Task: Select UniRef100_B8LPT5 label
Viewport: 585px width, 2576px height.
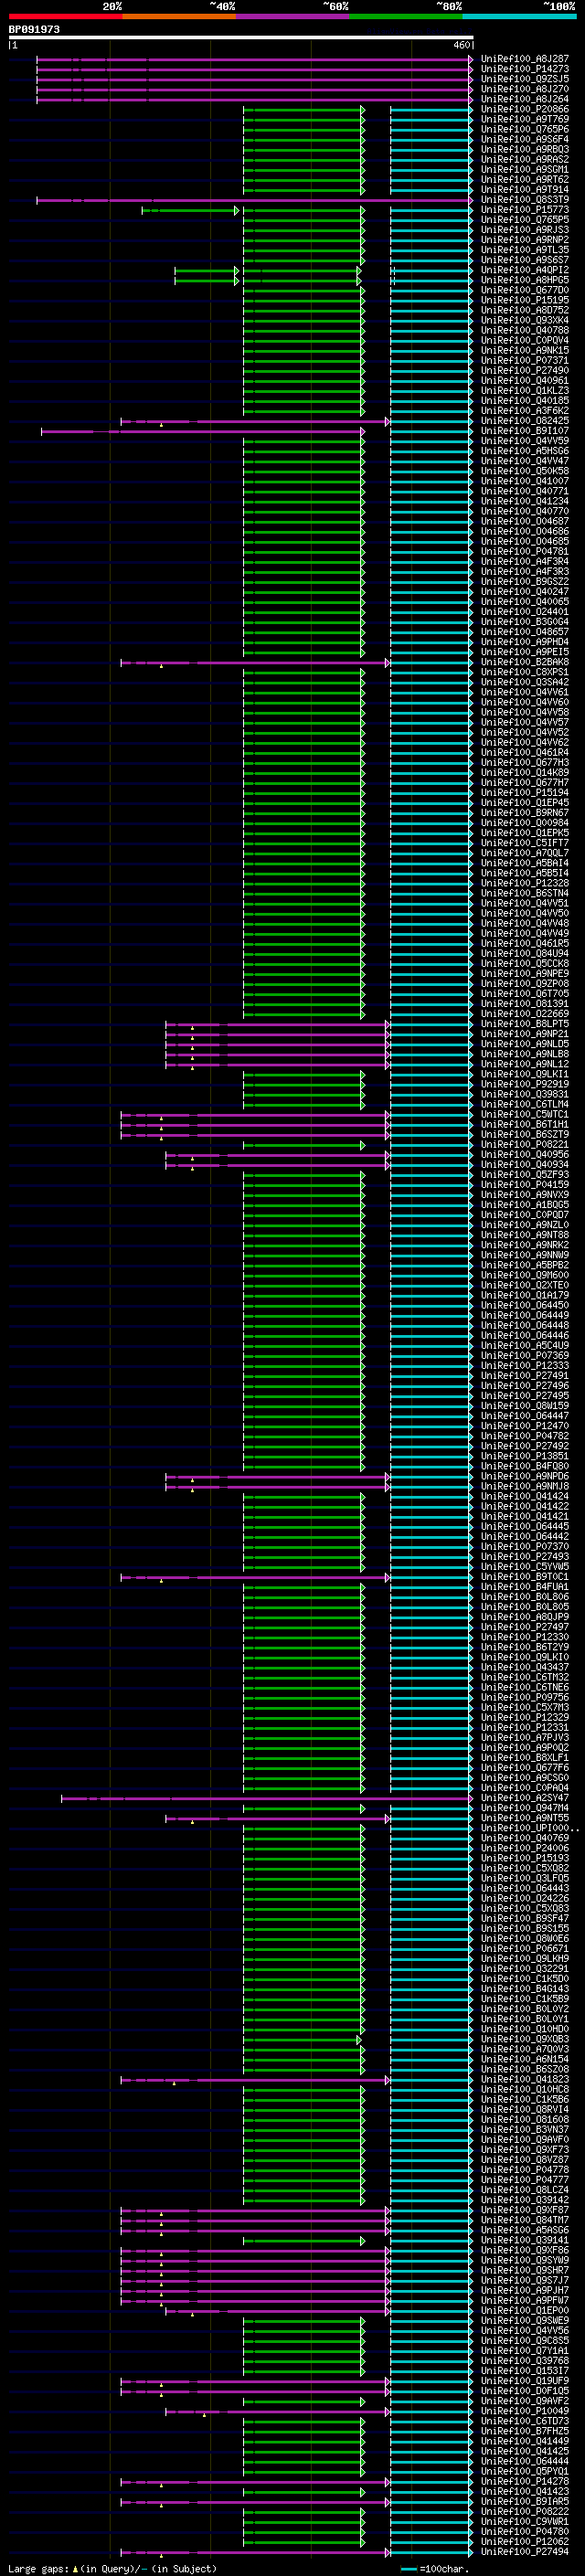Action: pos(525,1025)
